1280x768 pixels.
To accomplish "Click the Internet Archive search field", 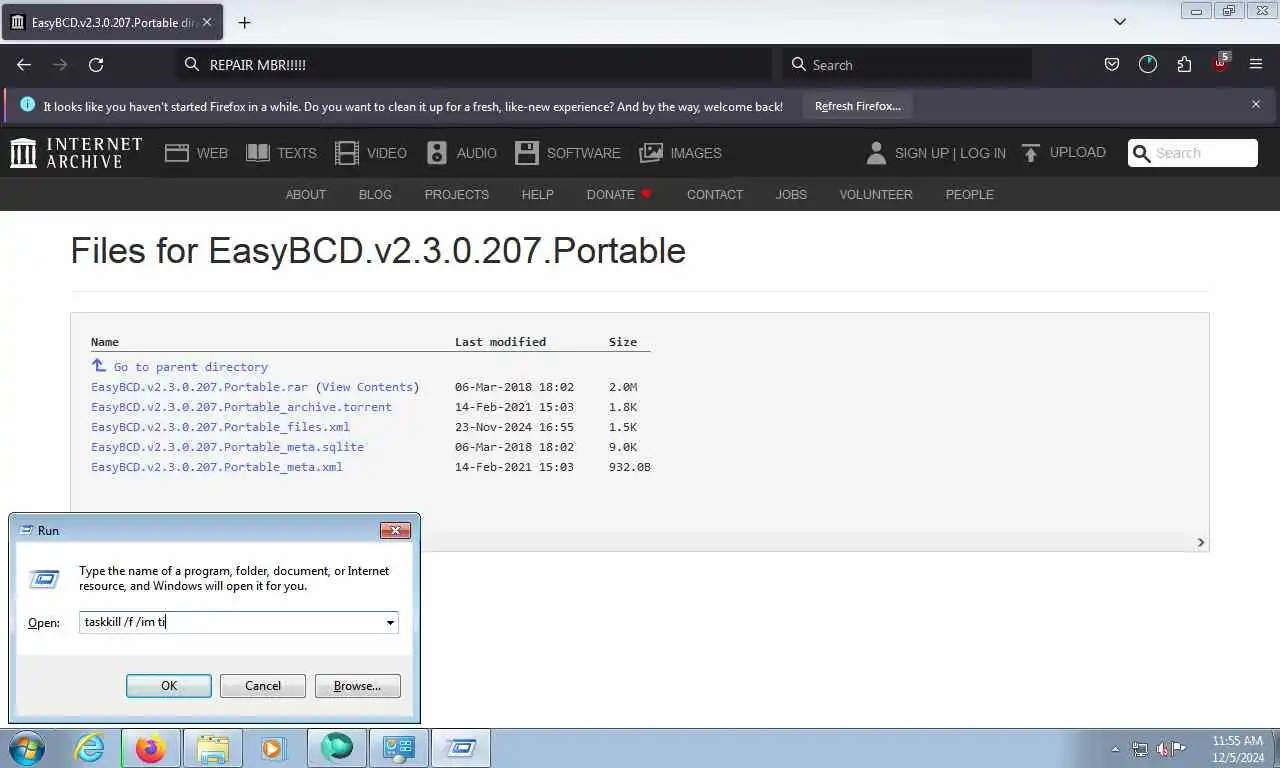I will (1193, 153).
